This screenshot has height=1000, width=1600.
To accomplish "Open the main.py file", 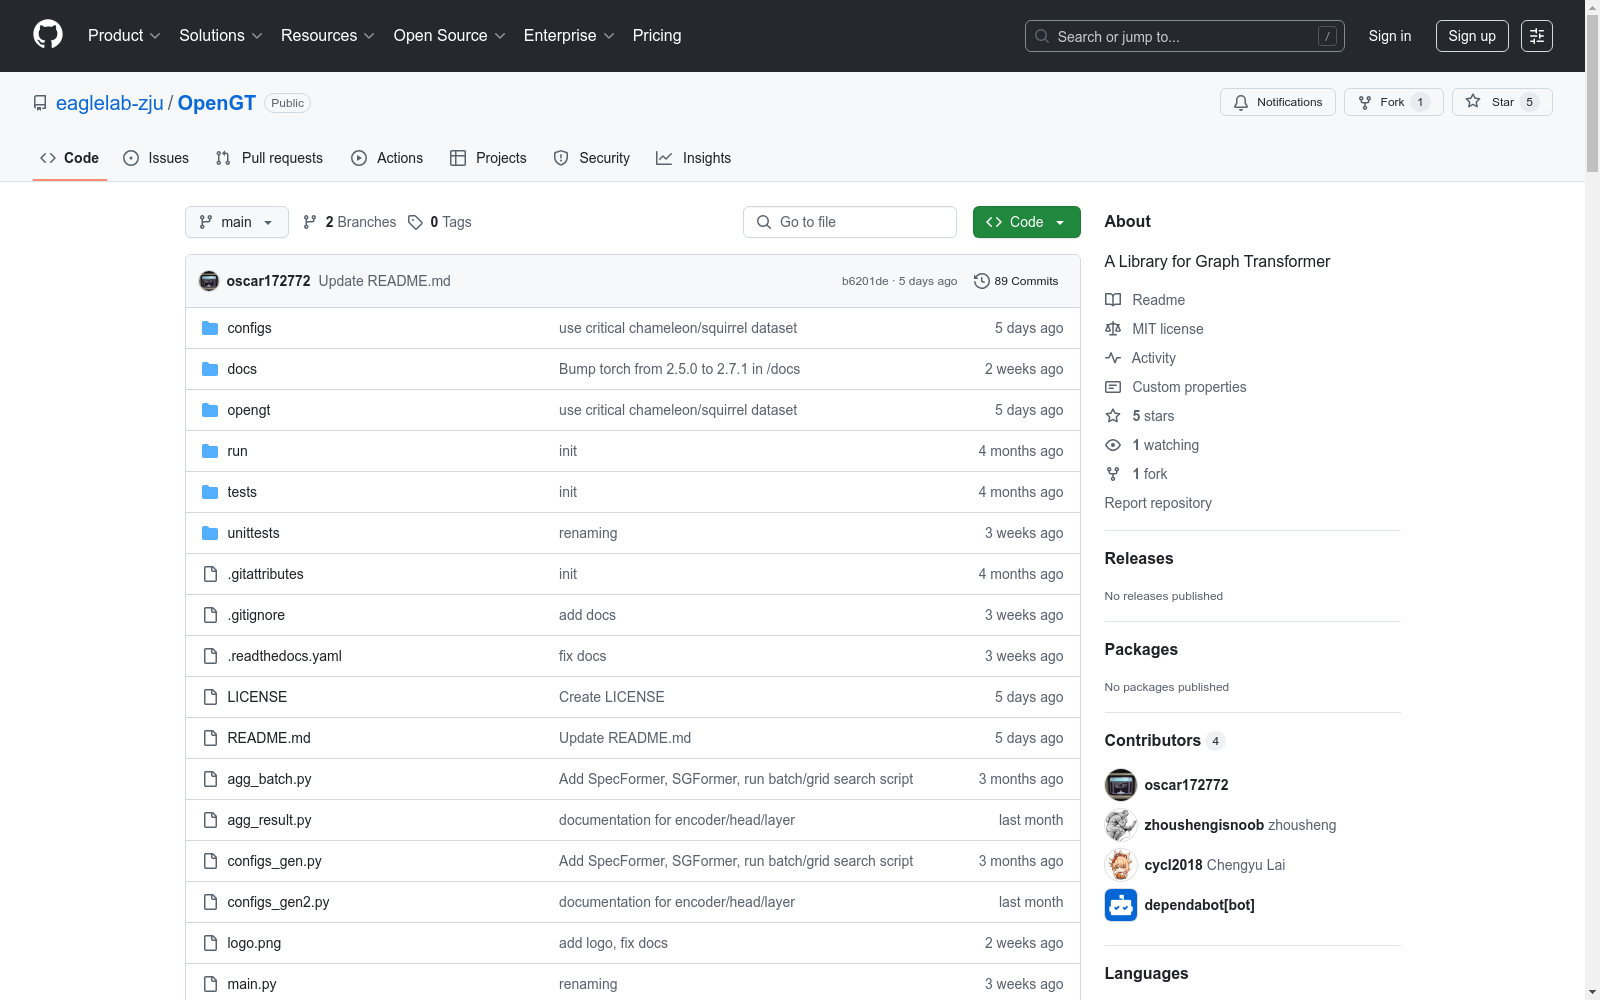I will point(252,984).
